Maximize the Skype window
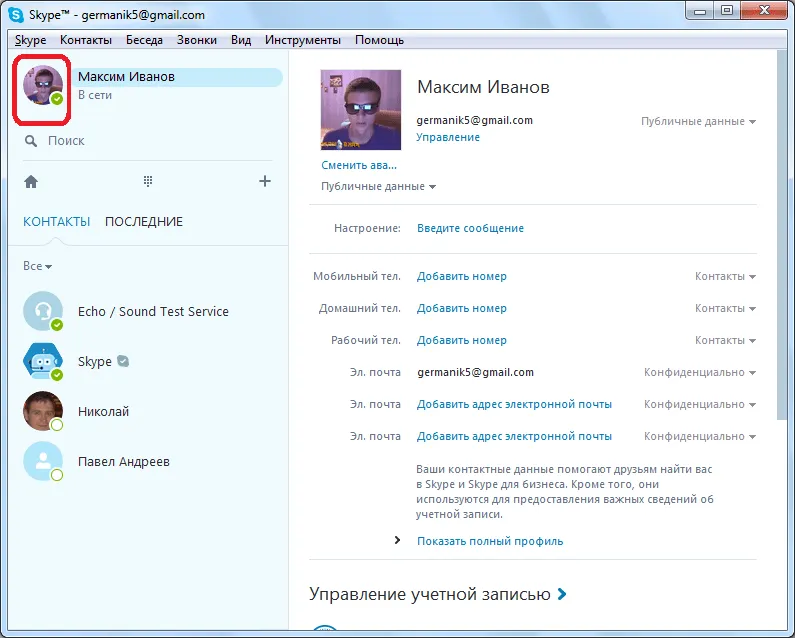Image resolution: width=795 pixels, height=638 pixels. coord(727,10)
